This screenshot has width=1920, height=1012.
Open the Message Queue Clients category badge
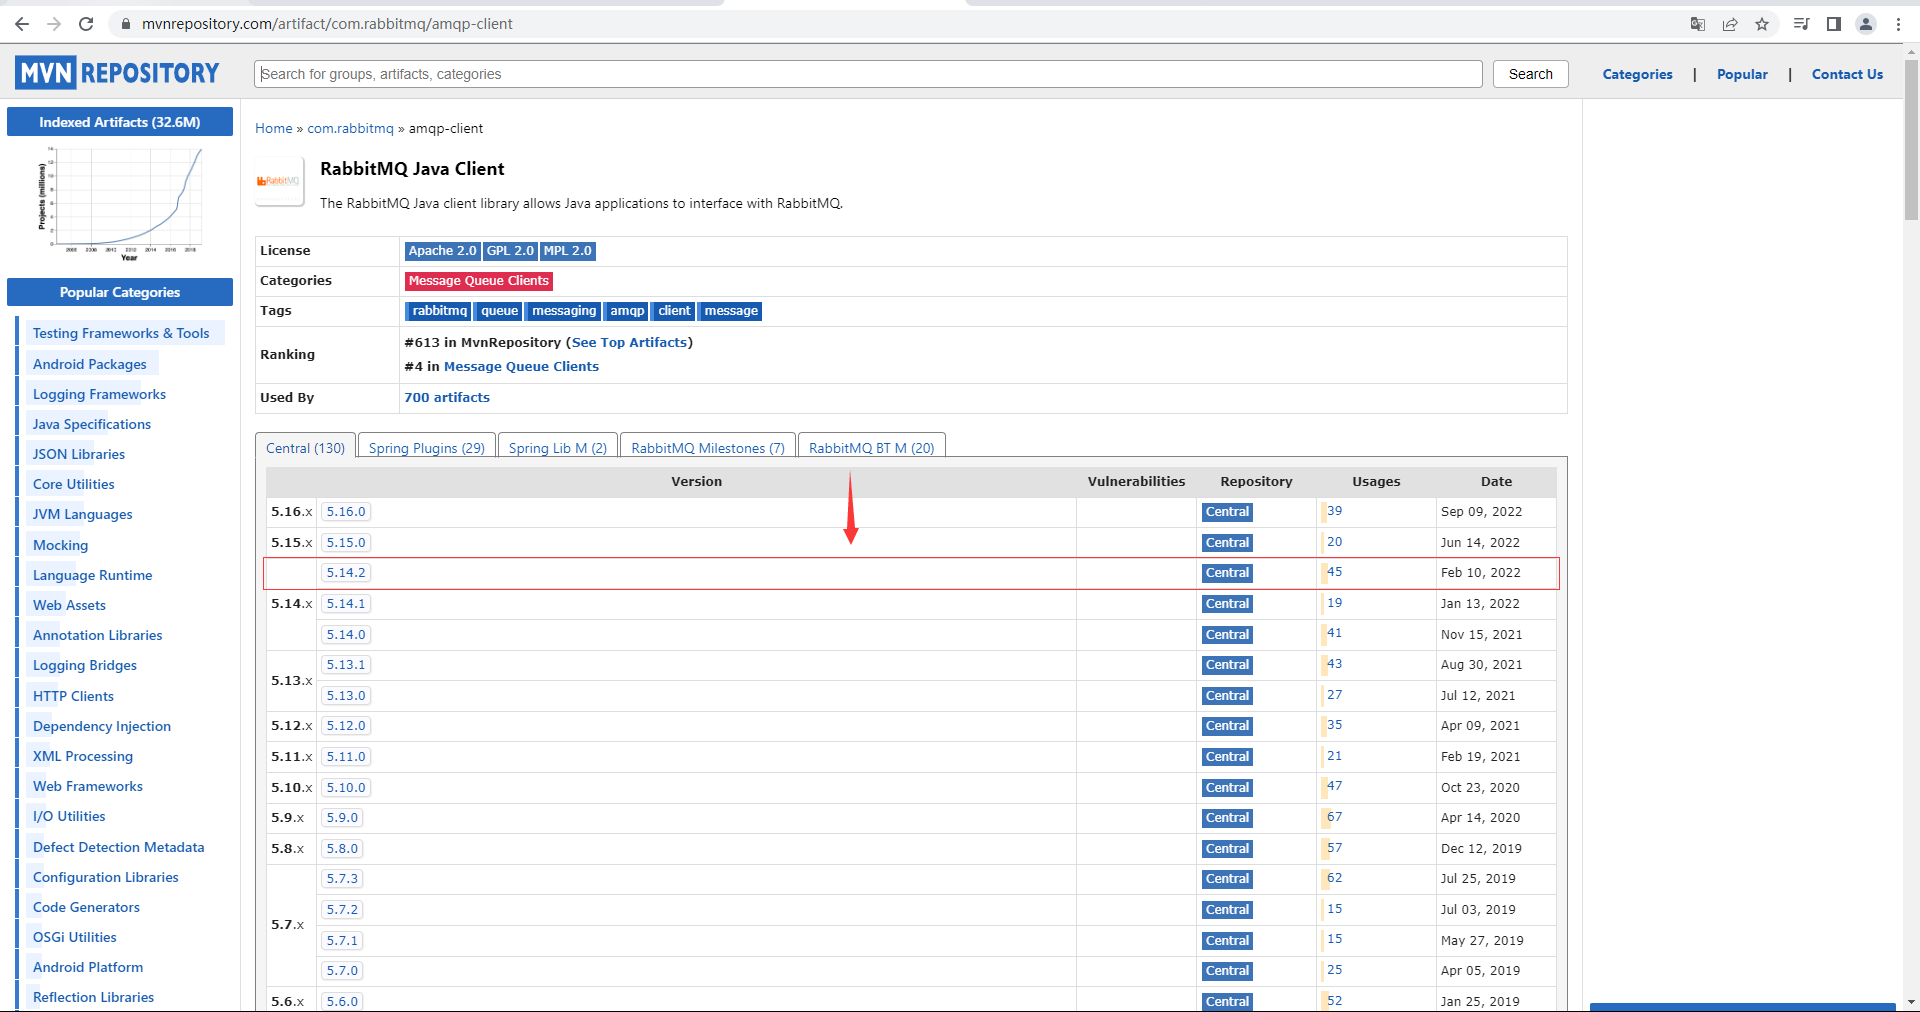click(x=478, y=281)
